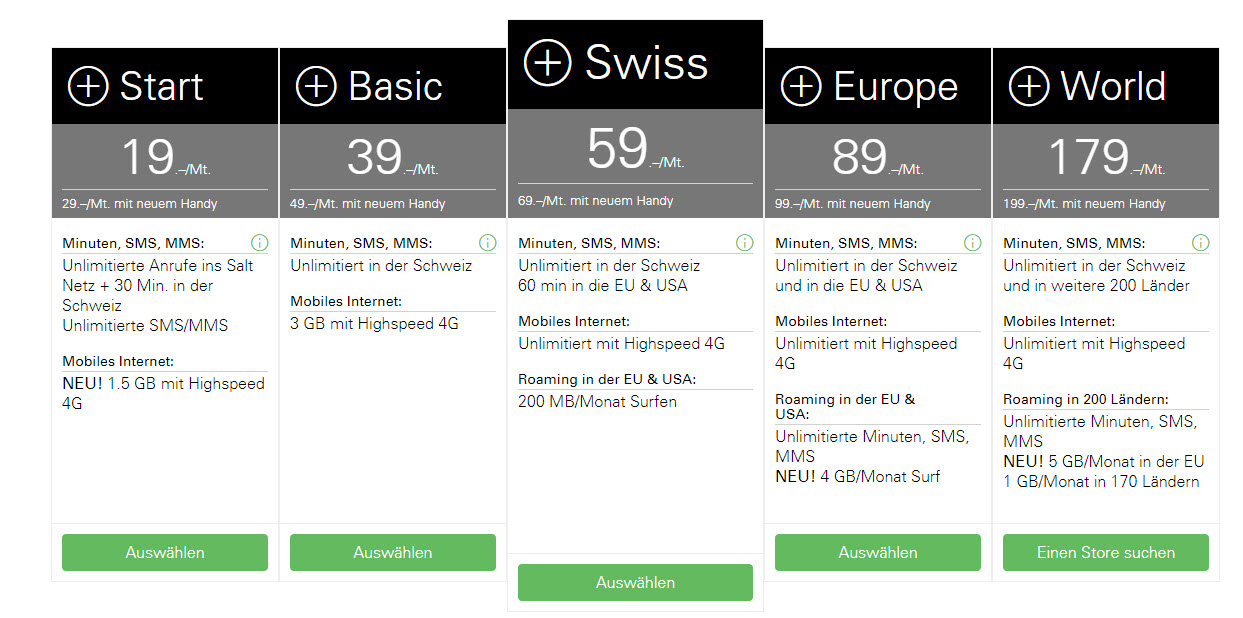
Task: Click the 59.–/Mt. Swiss price
Action: pyautogui.click(x=635, y=150)
